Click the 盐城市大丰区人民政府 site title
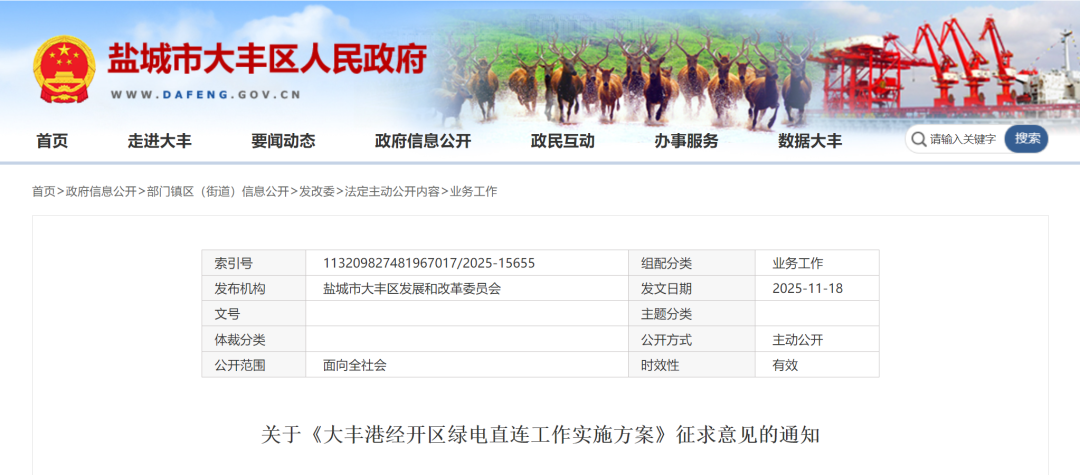This screenshot has height=475, width=1080. click(x=267, y=60)
